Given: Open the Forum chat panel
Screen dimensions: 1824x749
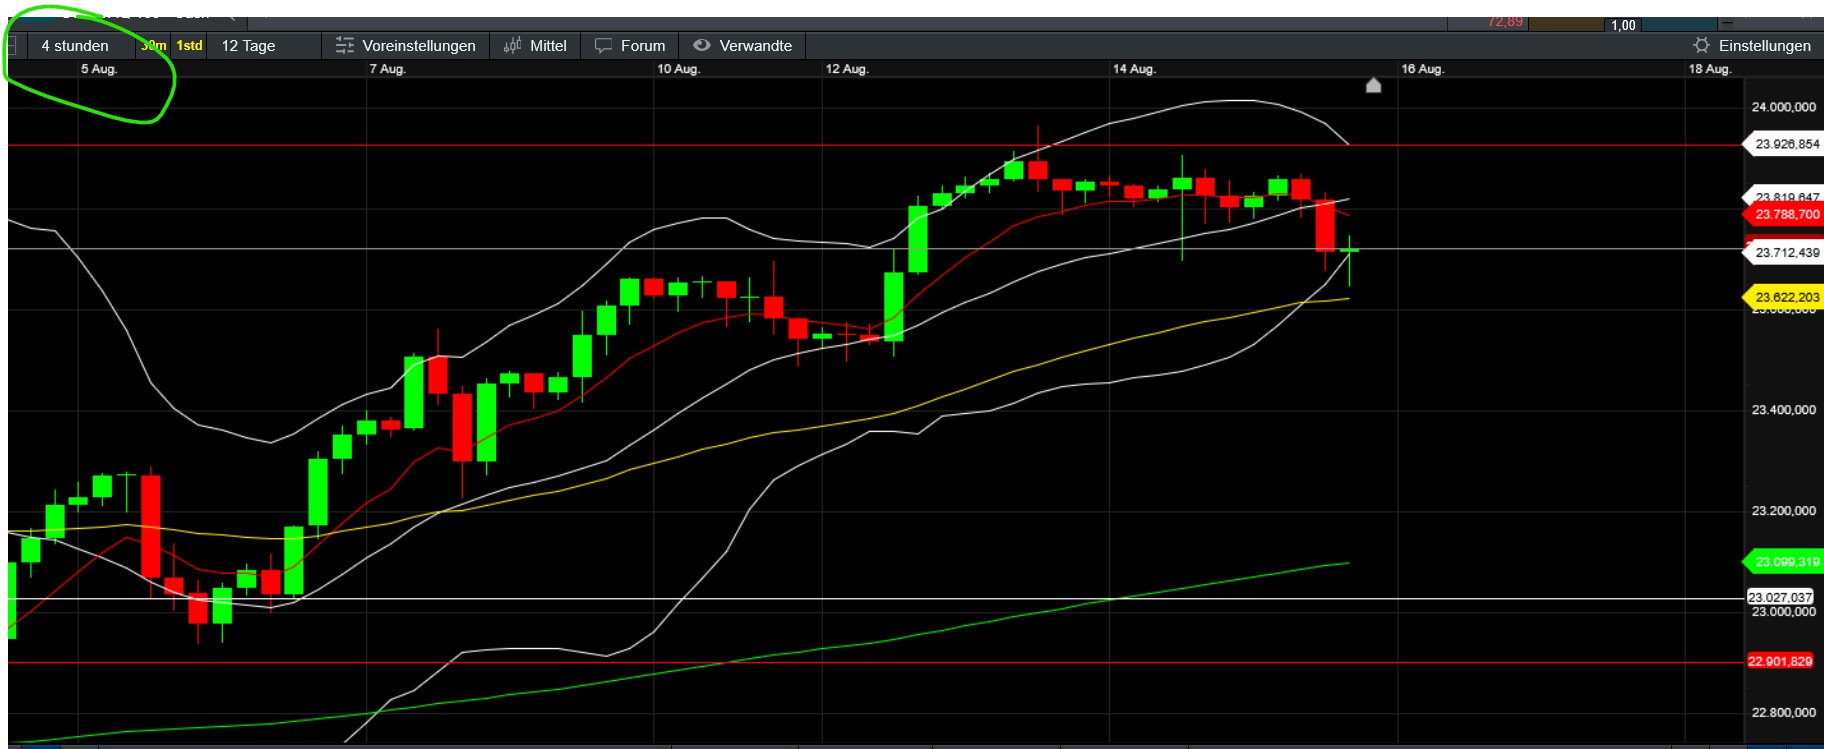Looking at the screenshot, I should pos(630,46).
